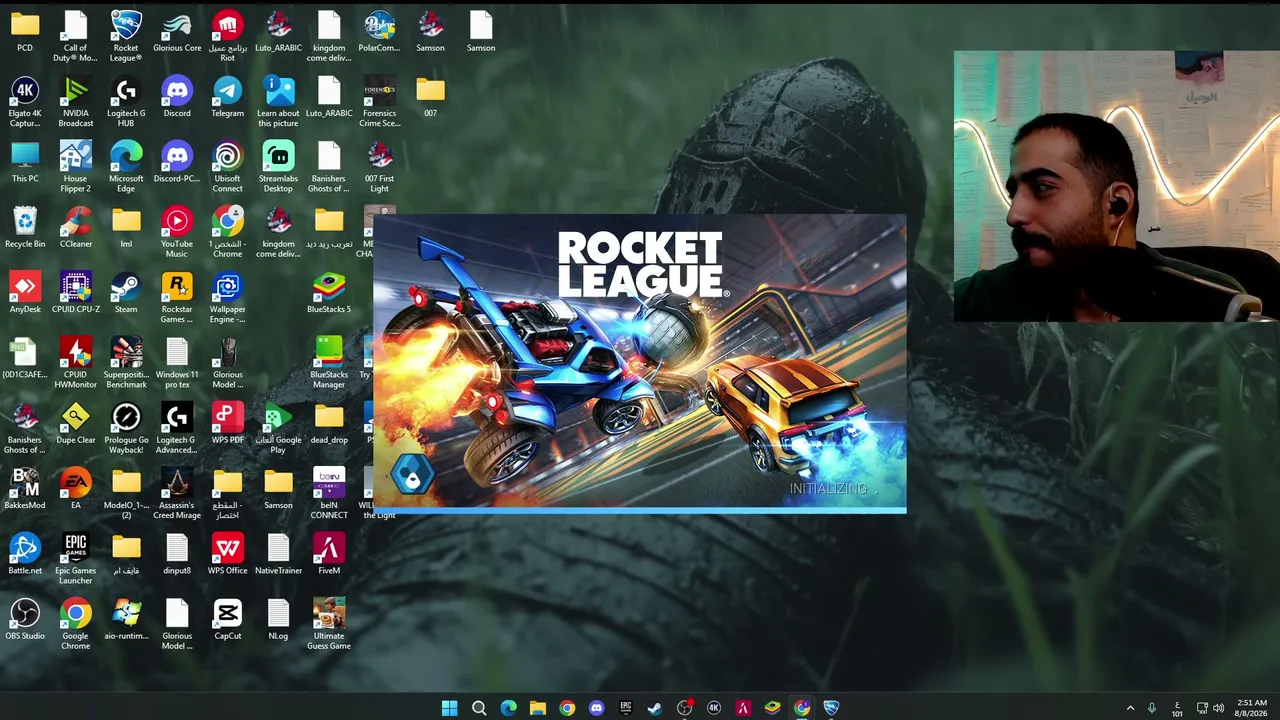1280x720 pixels.
Task: Open the Riot client desktop shortcut
Action: point(227,36)
